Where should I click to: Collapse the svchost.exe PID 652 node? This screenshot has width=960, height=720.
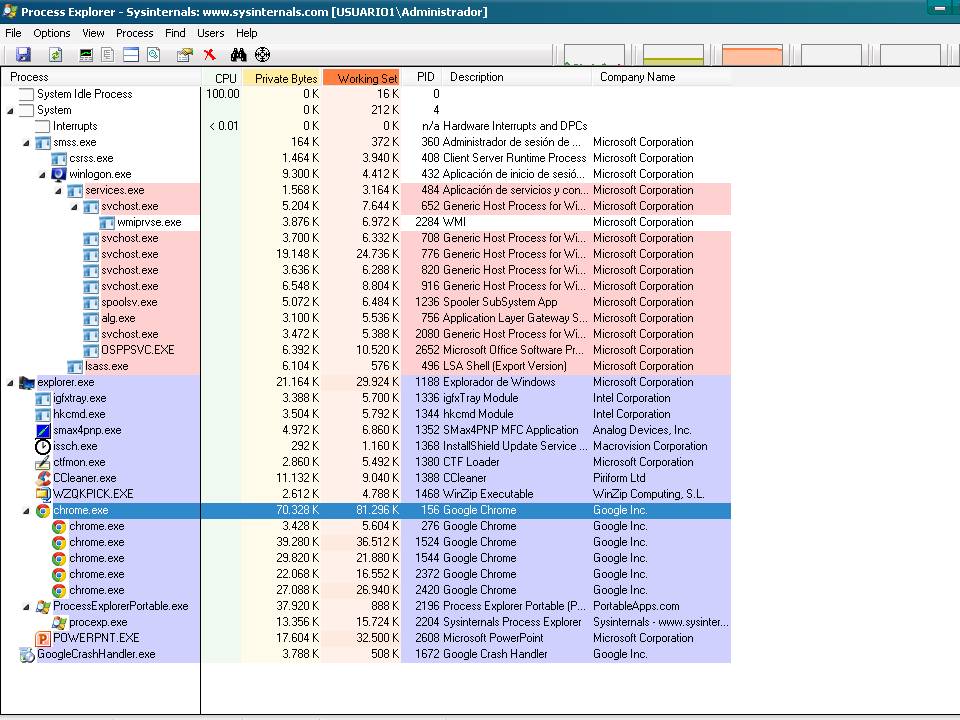point(73,207)
